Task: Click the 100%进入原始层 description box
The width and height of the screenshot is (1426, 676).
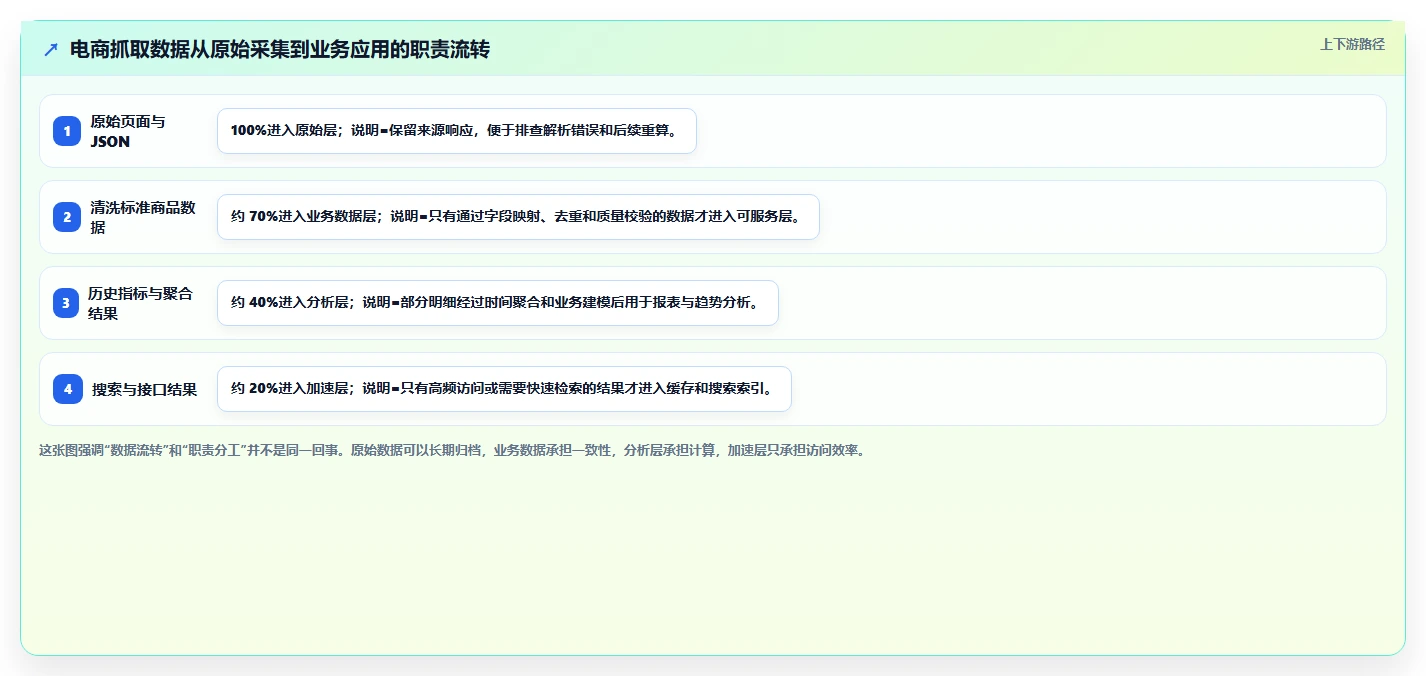Action: (456, 131)
